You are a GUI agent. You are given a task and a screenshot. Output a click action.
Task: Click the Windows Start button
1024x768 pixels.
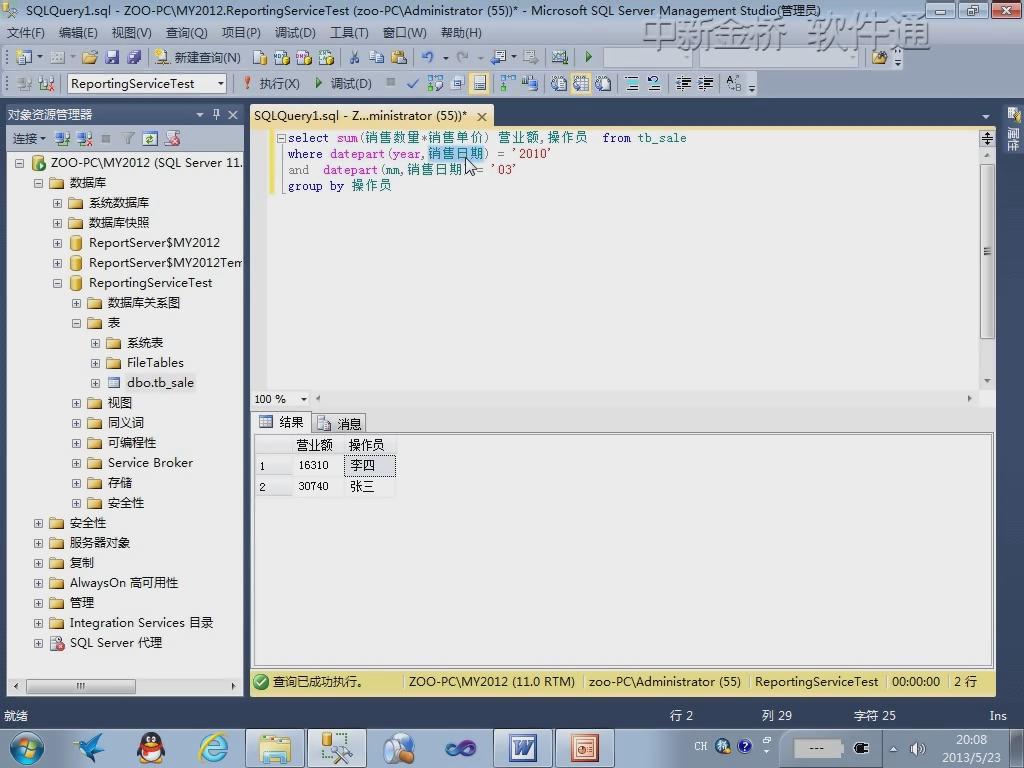27,748
